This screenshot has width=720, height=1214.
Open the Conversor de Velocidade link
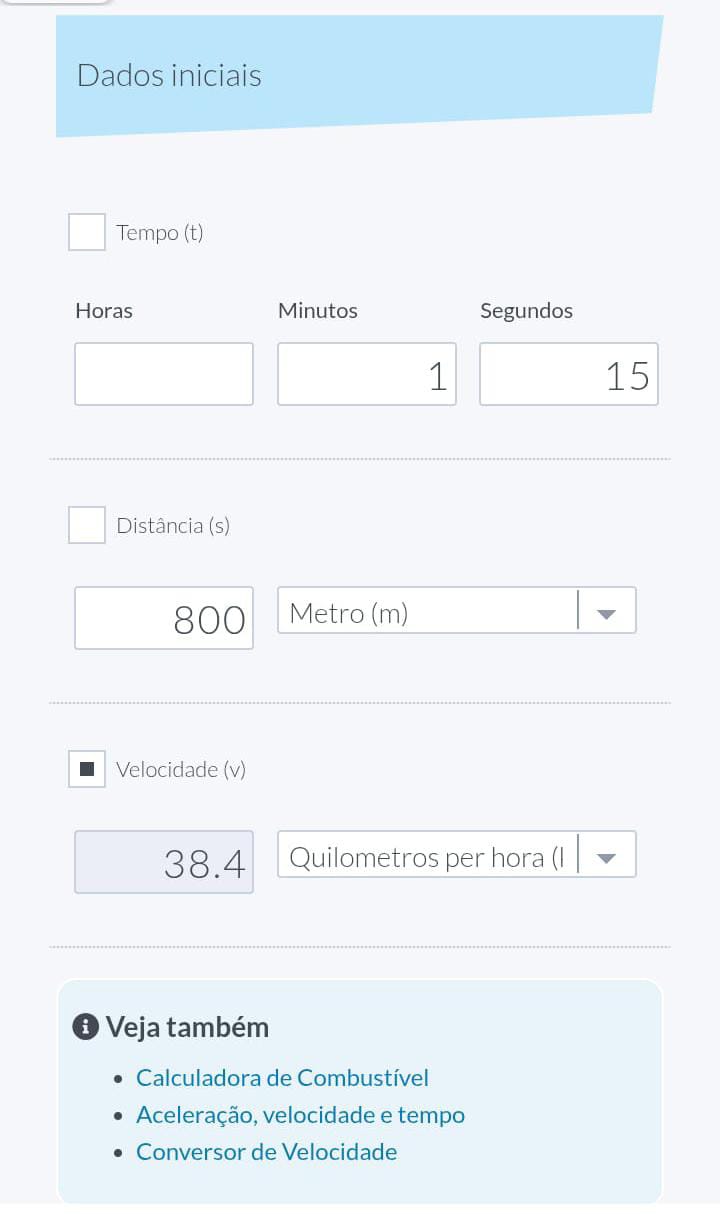pos(266,1152)
